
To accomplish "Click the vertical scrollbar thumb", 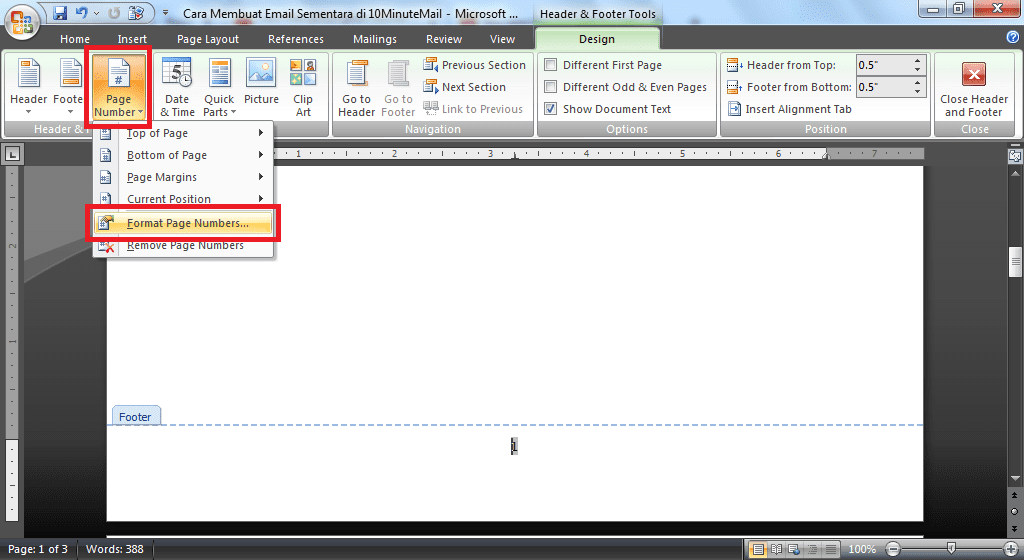I will point(1015,262).
